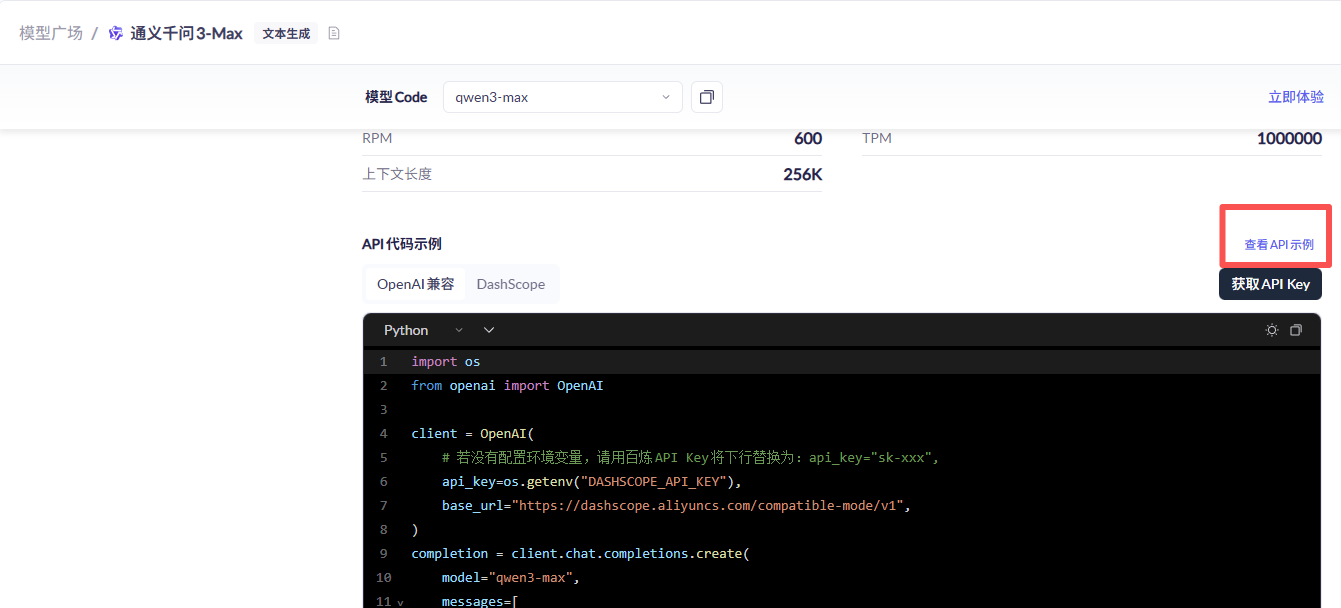Switch to the DashScope tab
The width and height of the screenshot is (1341, 608).
(x=511, y=284)
